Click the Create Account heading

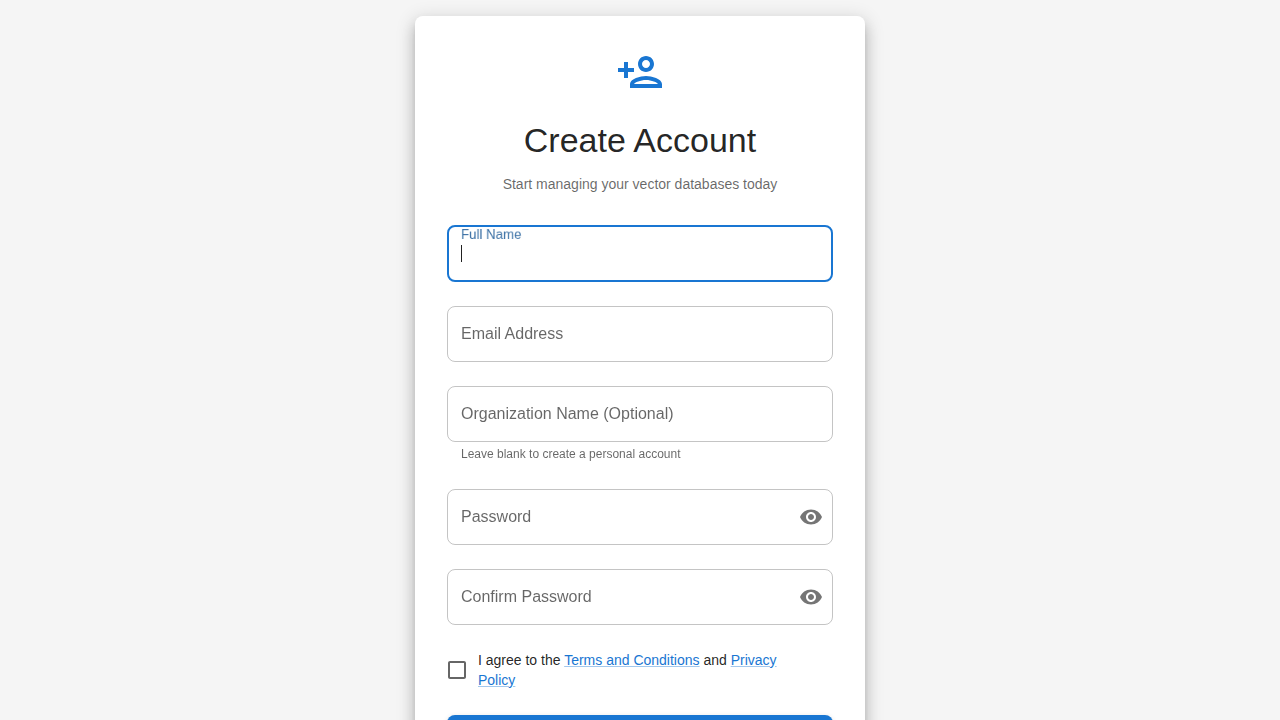[640, 141]
